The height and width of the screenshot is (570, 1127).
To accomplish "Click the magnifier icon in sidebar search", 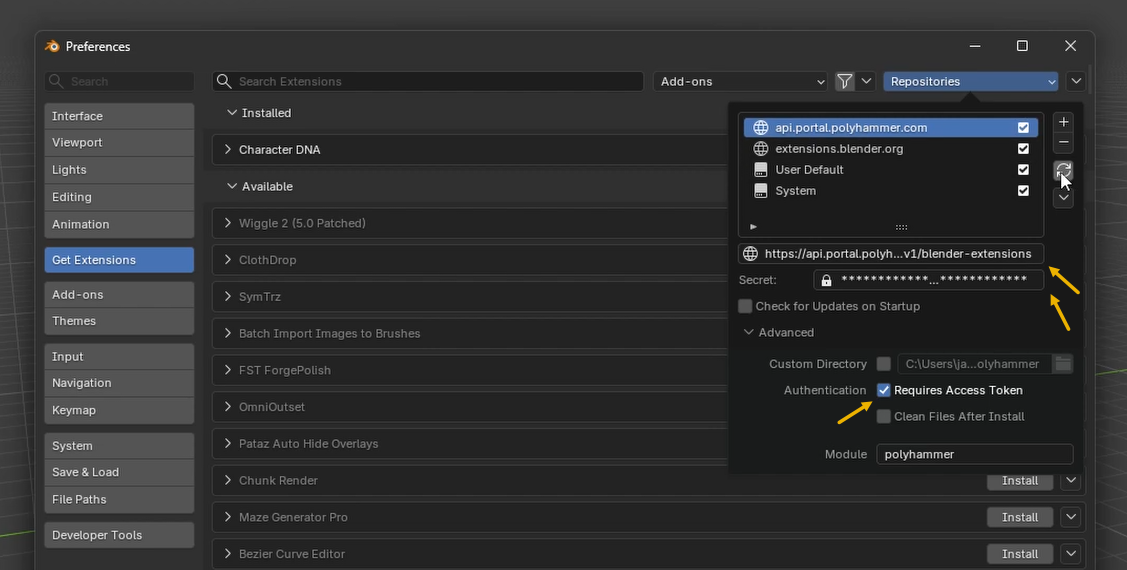I will 56,81.
